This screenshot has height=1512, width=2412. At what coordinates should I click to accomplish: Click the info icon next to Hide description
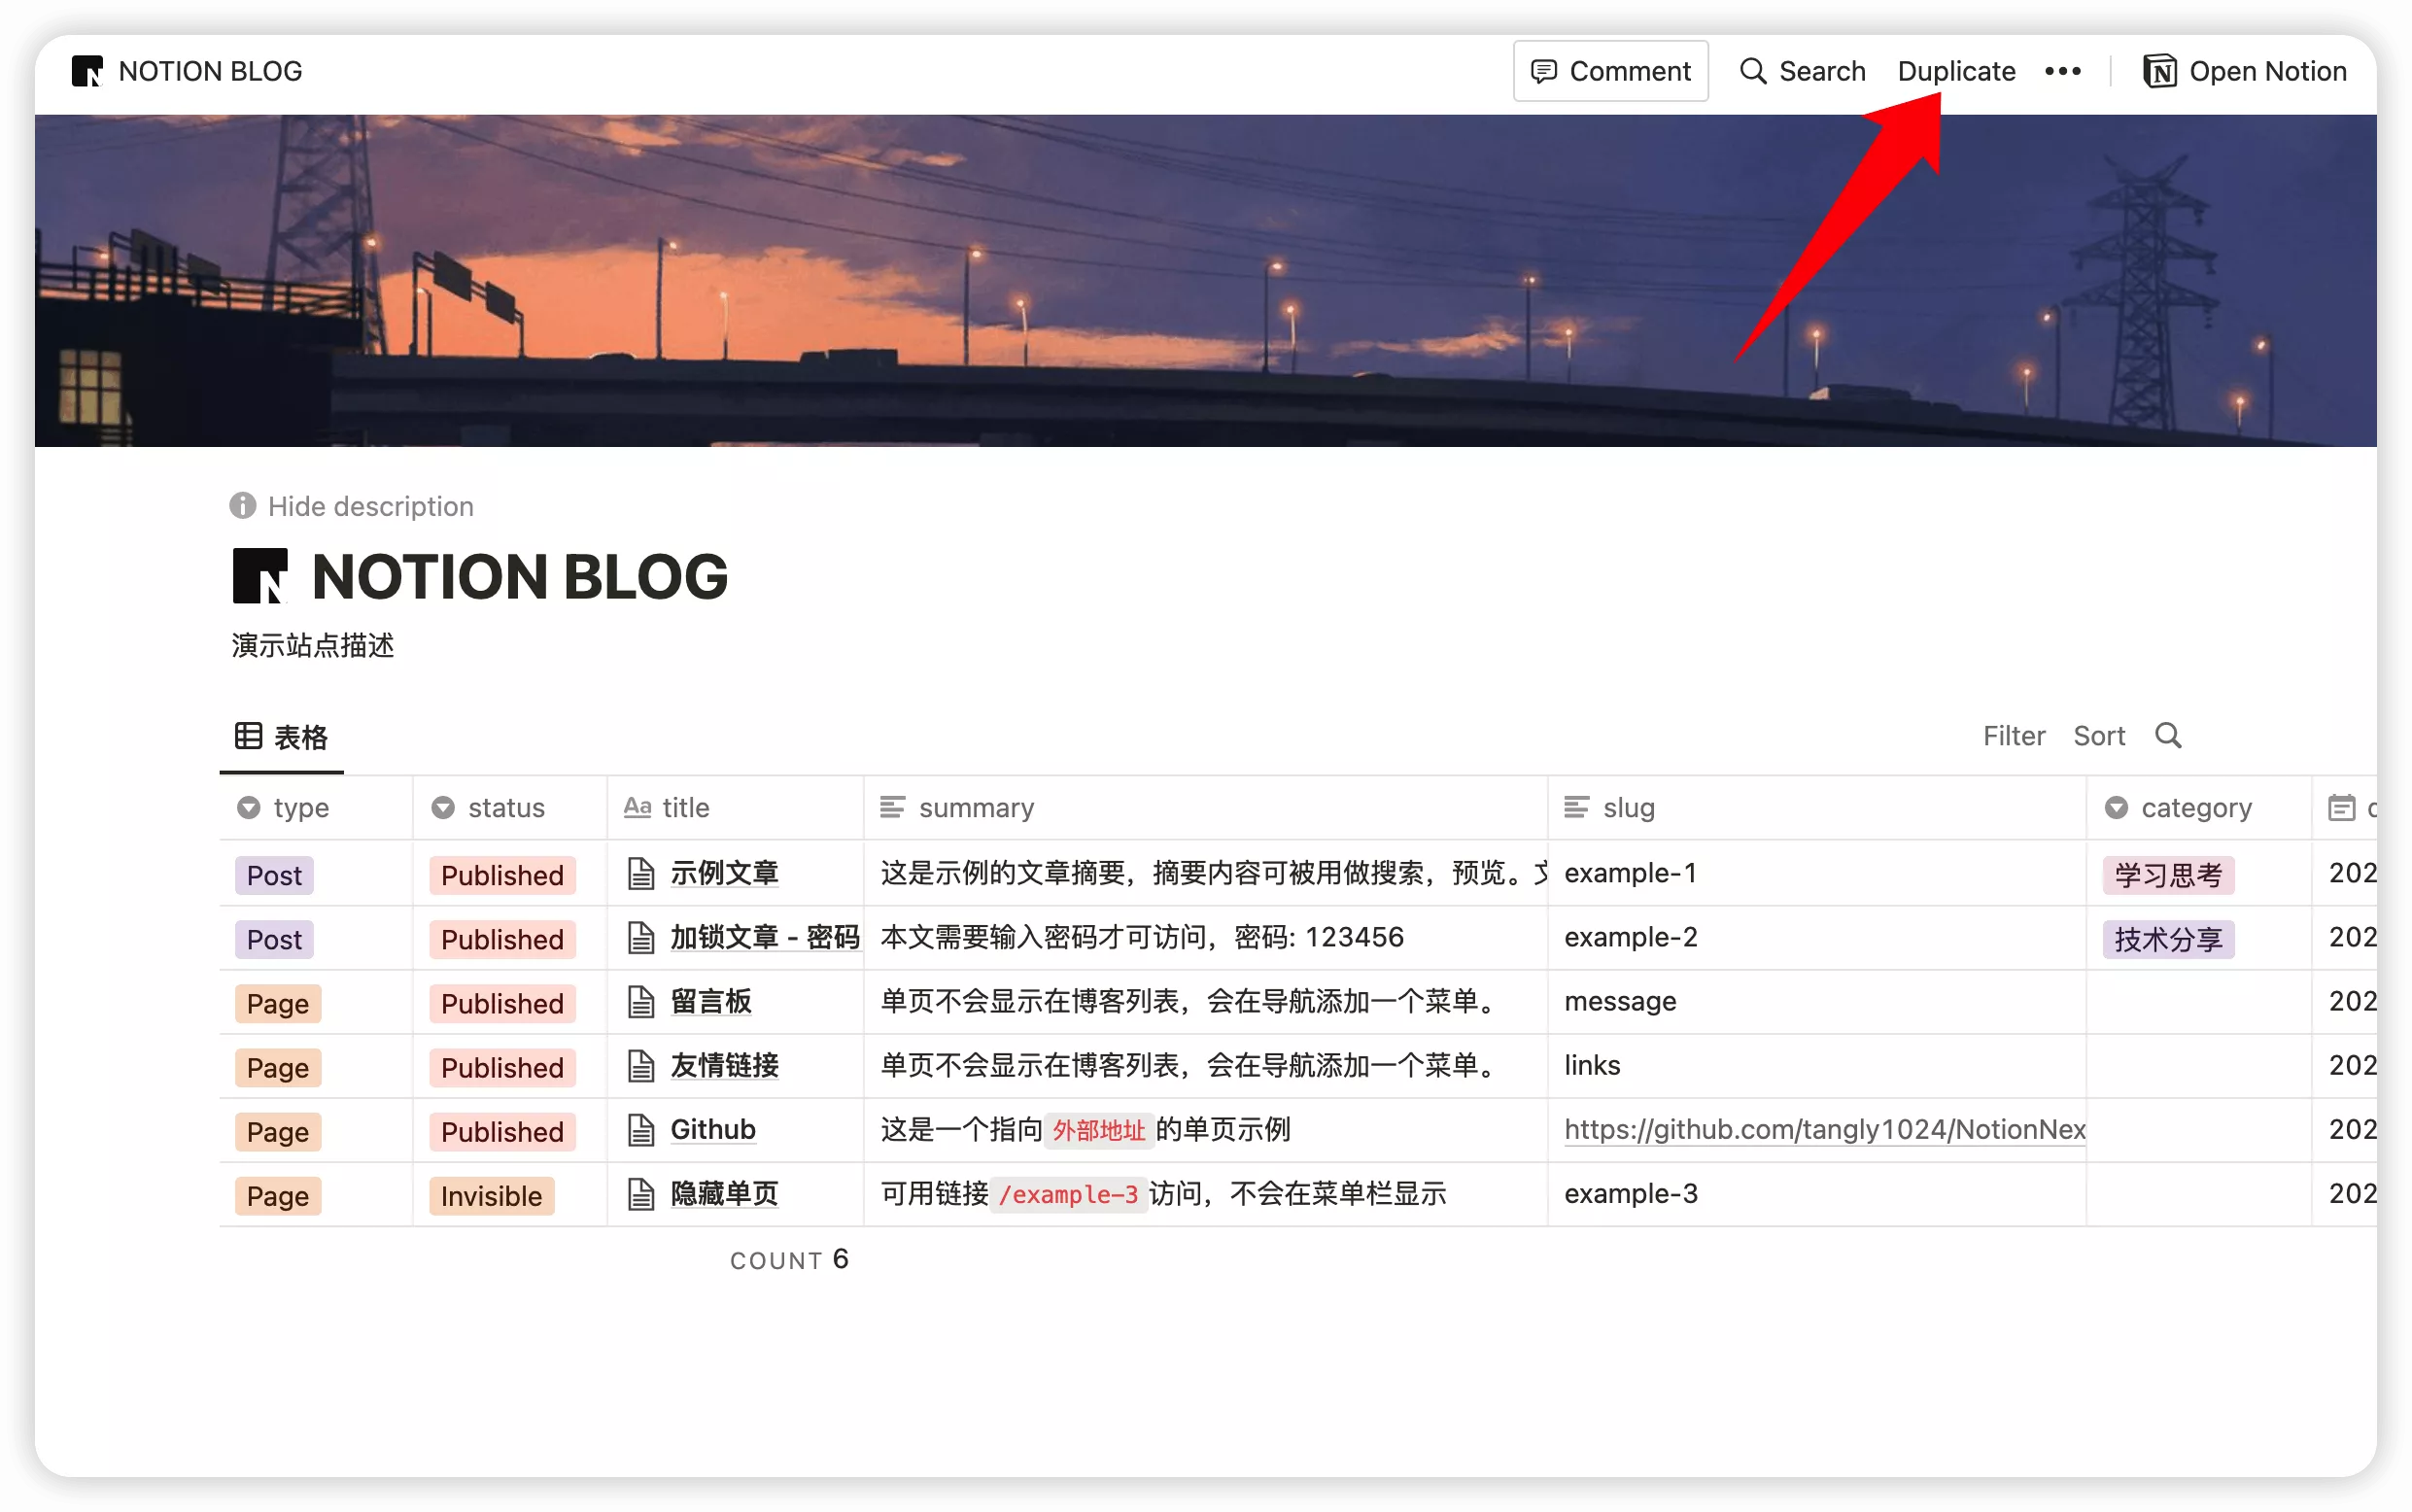click(x=243, y=506)
